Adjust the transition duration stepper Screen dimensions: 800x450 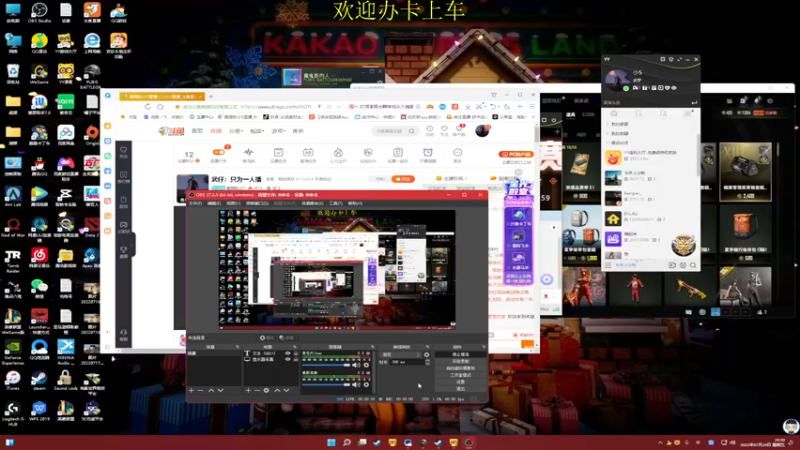tap(428, 362)
